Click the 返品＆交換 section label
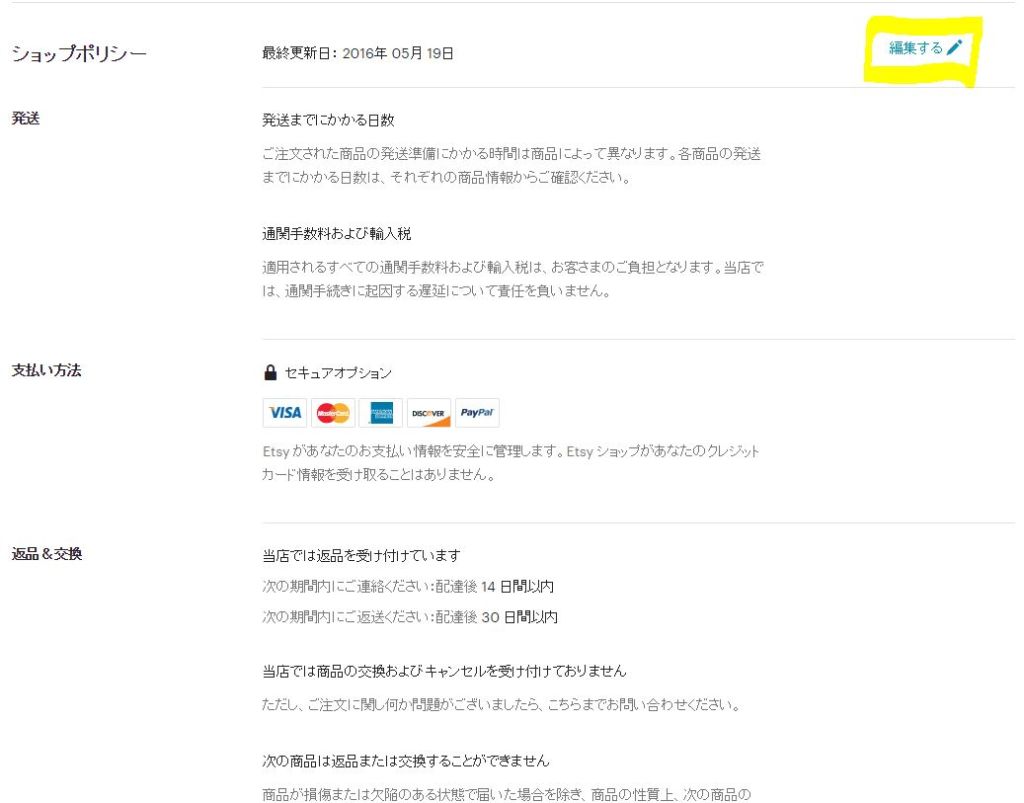 click(47, 554)
